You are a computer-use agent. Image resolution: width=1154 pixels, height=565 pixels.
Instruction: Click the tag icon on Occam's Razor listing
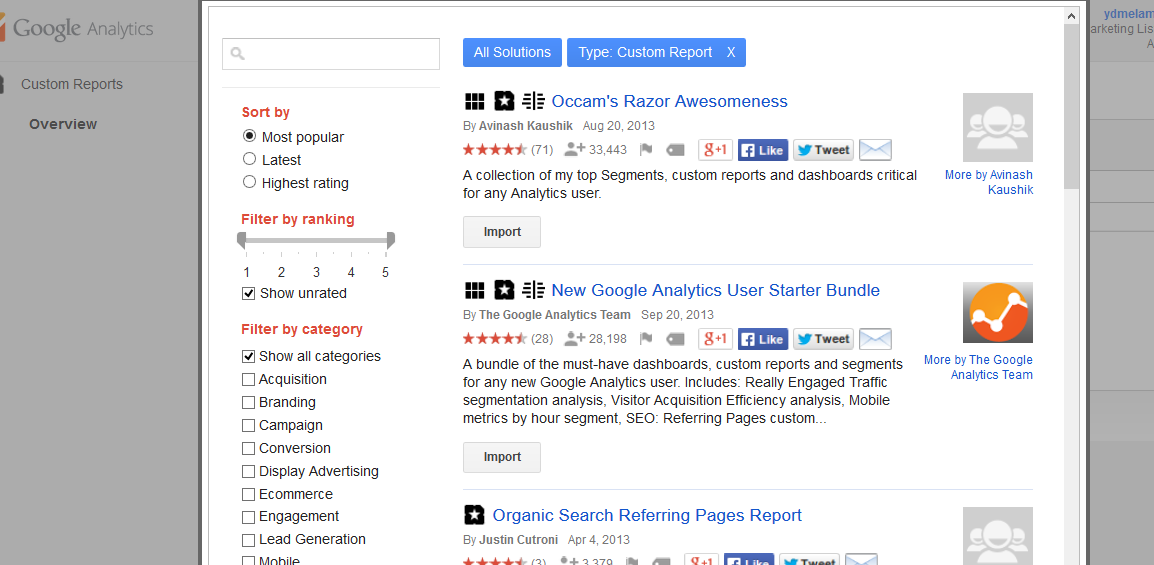click(x=675, y=150)
